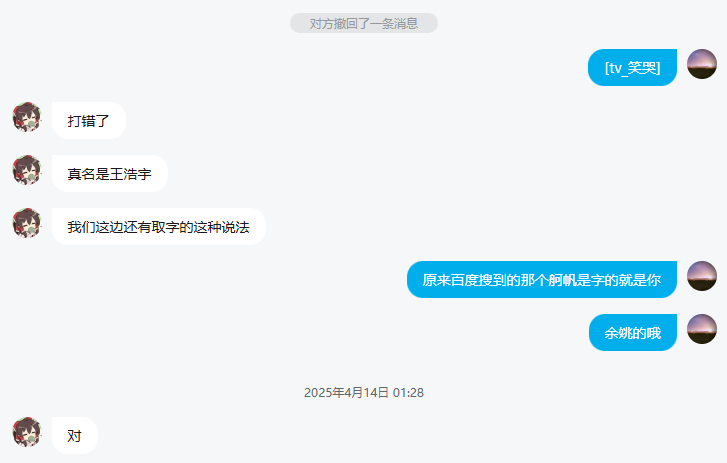Viewport: 727px width, 463px height.
Task: Click the 01:28 time in the timestamp
Action: [x=408, y=393]
